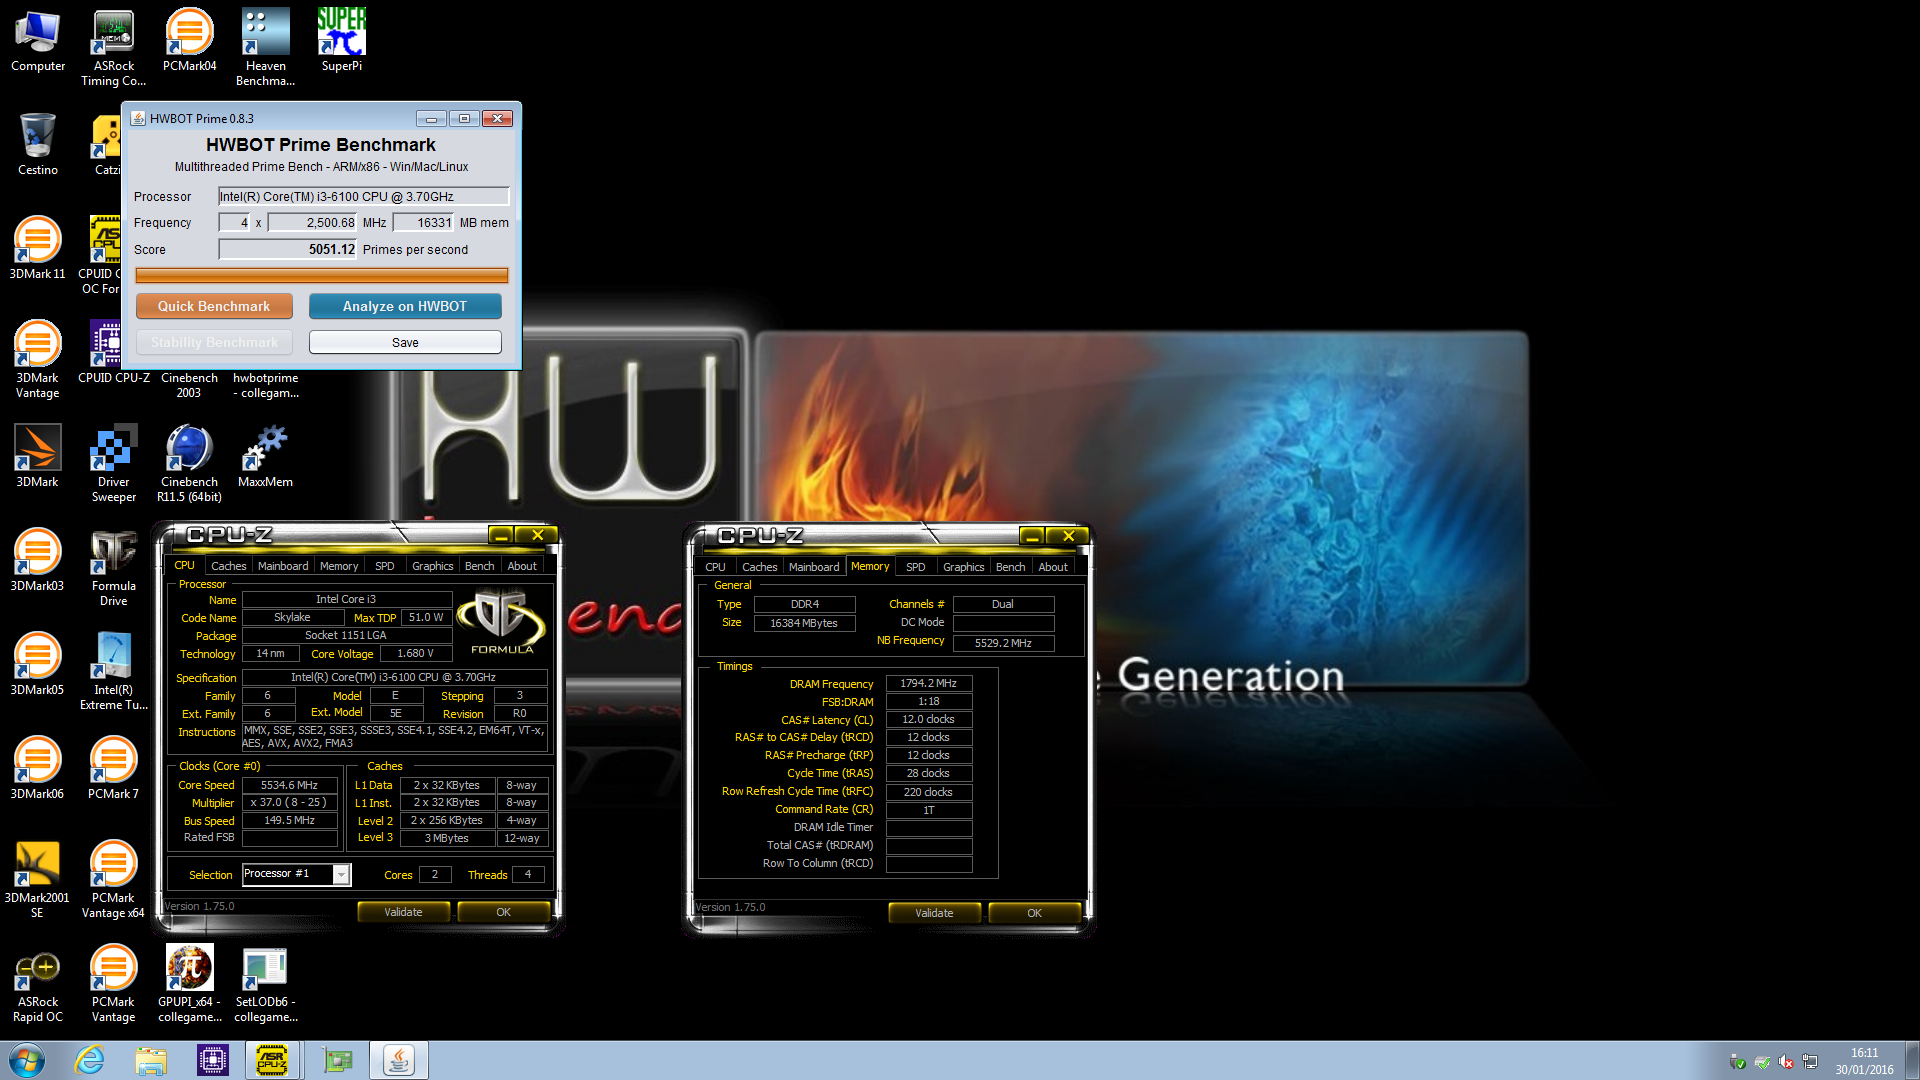Click Core Voltage value 1.680 V
The width and height of the screenshot is (1920, 1080).
point(415,654)
